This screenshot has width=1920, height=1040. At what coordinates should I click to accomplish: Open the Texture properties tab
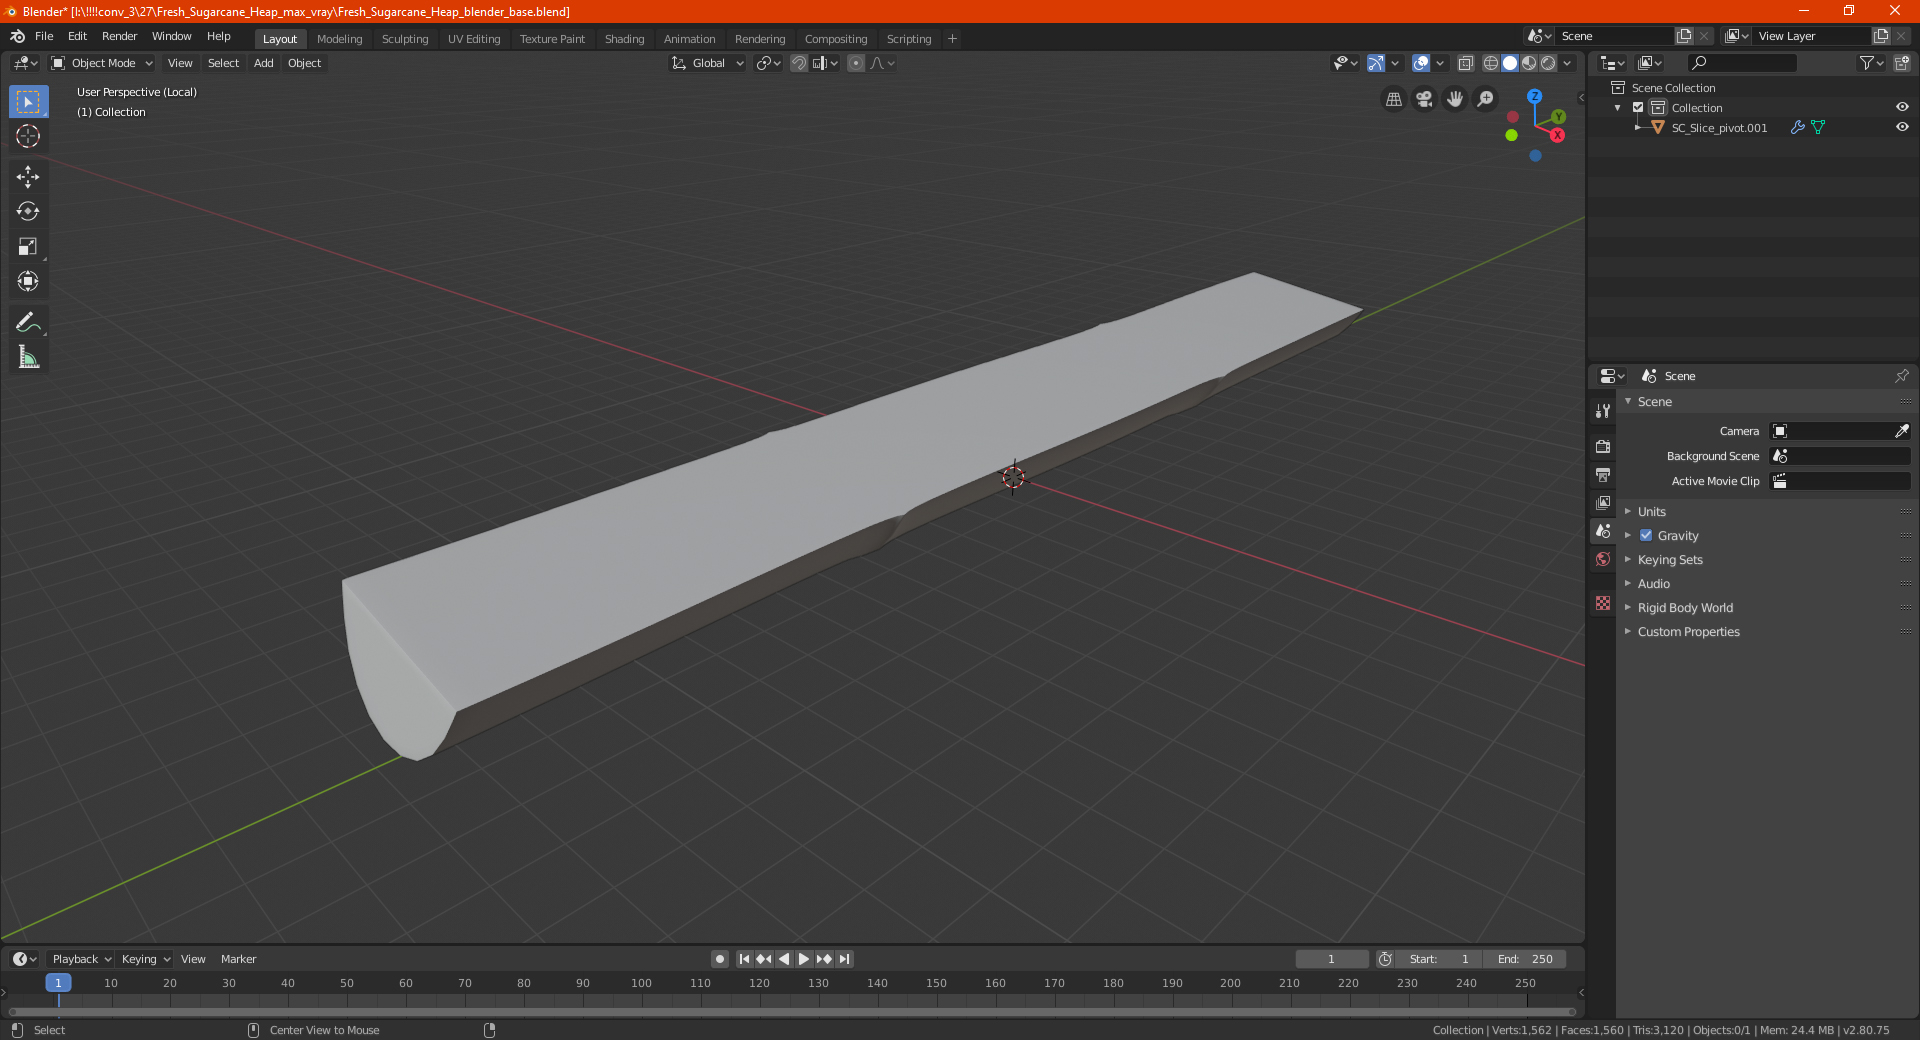[1603, 603]
